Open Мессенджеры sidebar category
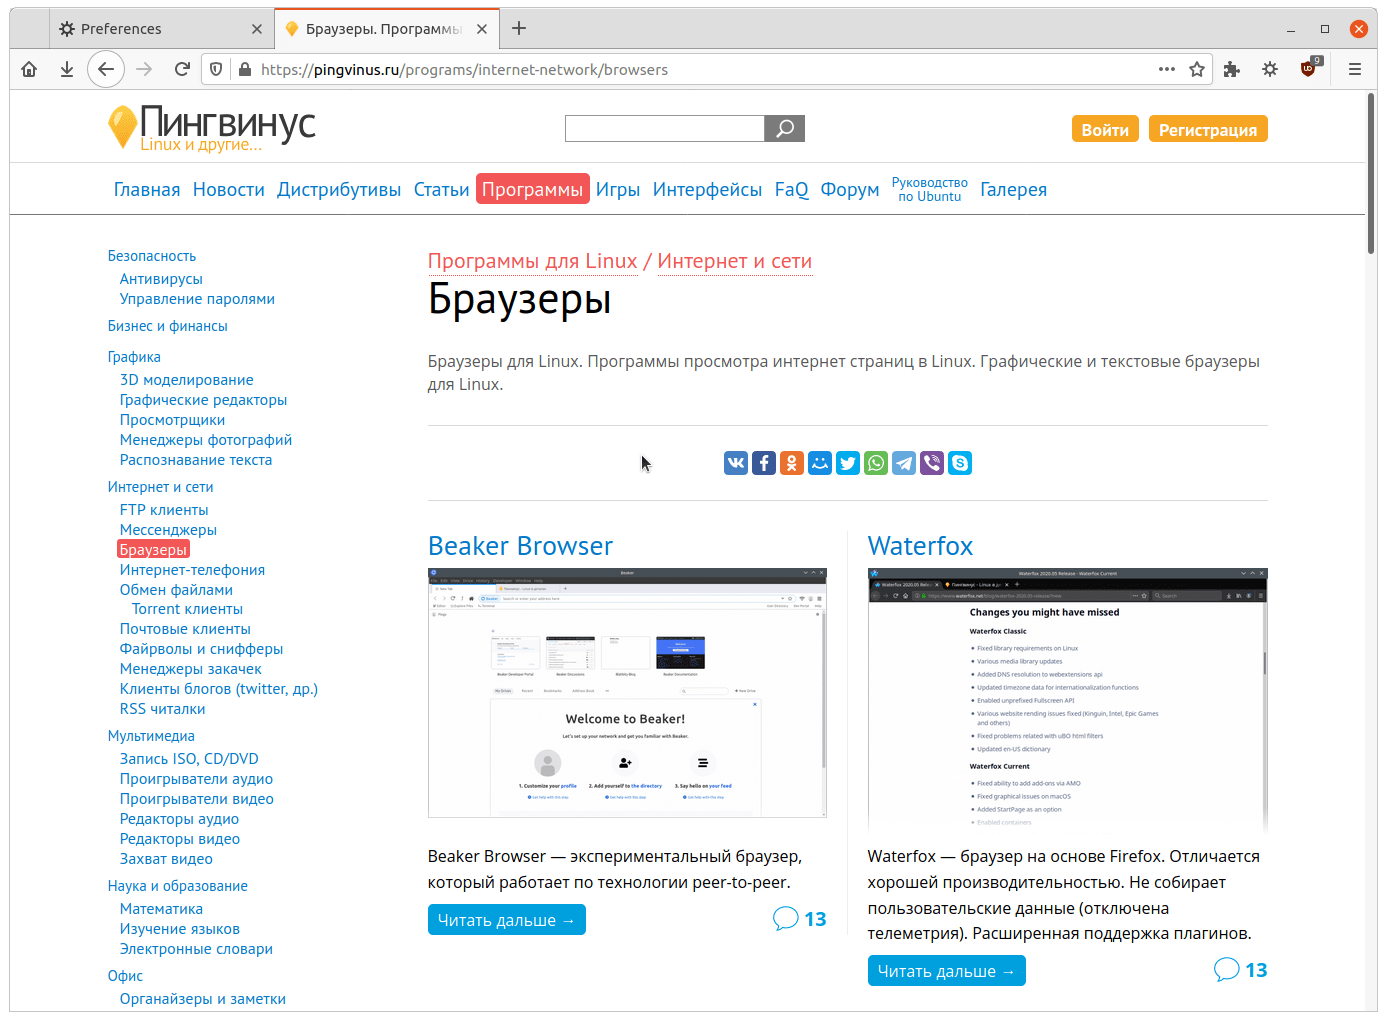This screenshot has width=1387, height=1021. click(x=168, y=530)
